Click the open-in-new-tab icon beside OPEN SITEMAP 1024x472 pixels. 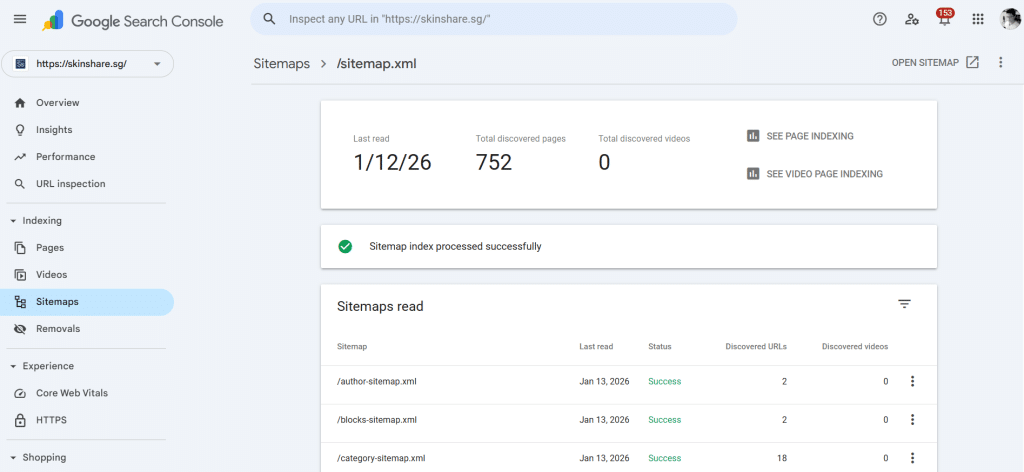972,63
